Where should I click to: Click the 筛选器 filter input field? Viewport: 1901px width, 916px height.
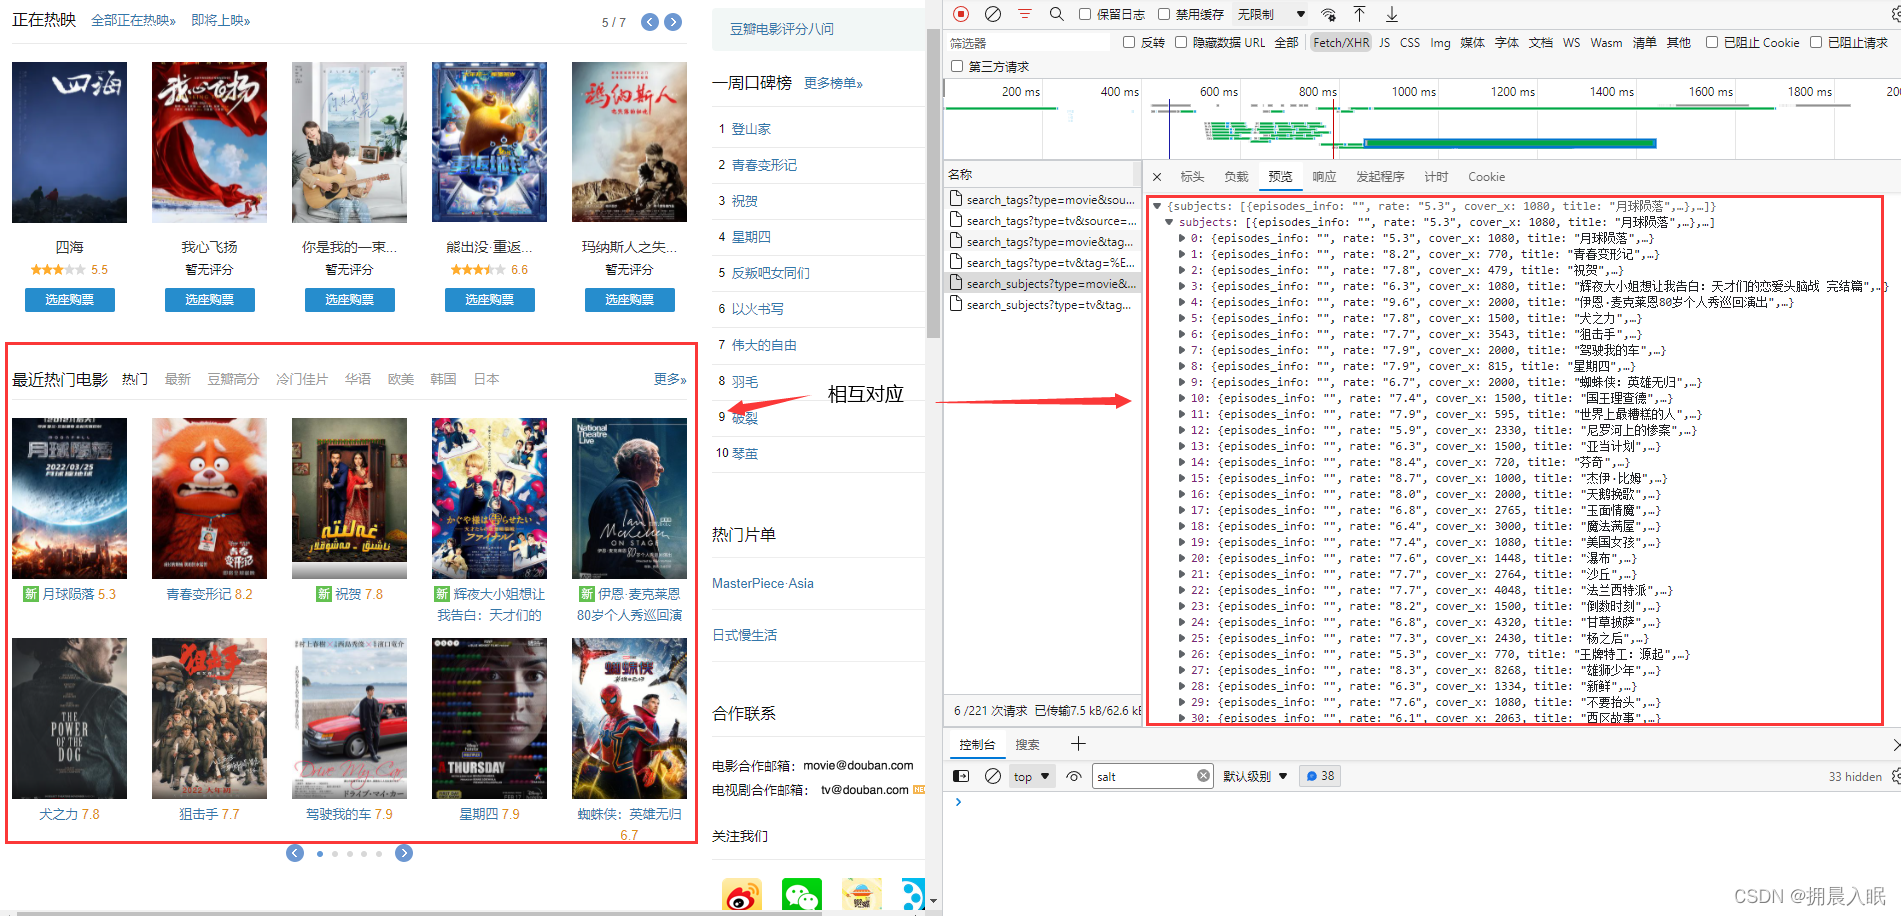(x=1028, y=42)
